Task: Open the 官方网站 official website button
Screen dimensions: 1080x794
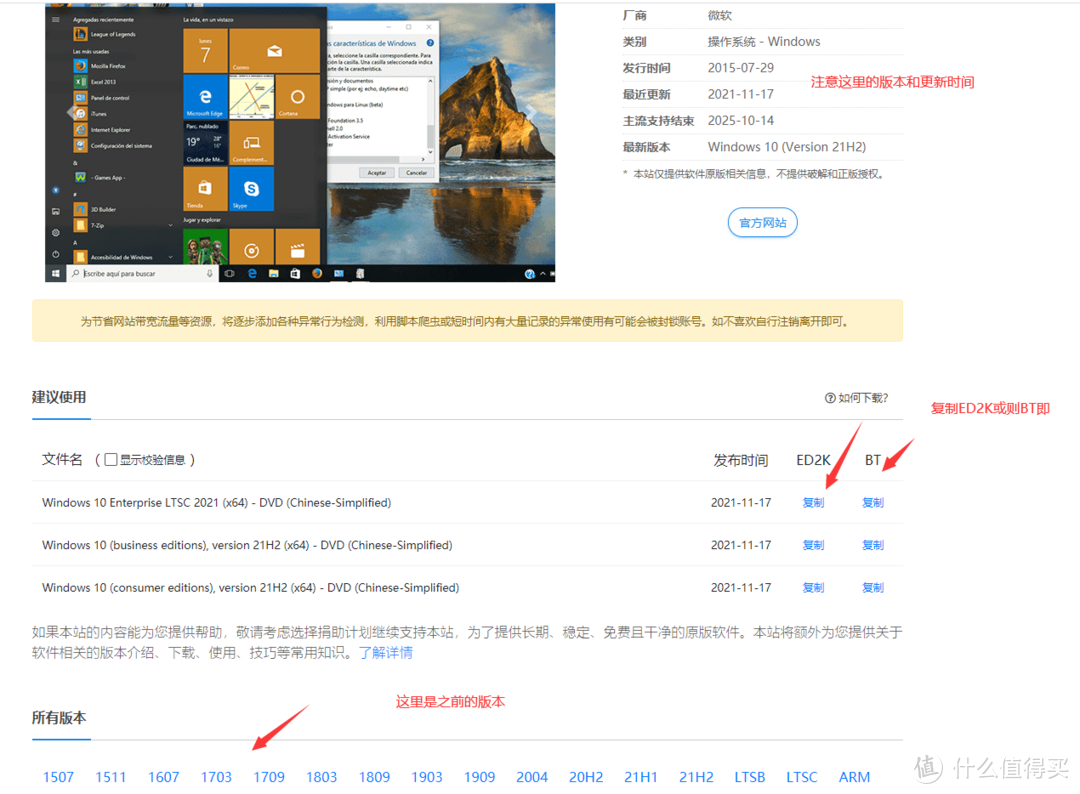Action: [x=762, y=222]
